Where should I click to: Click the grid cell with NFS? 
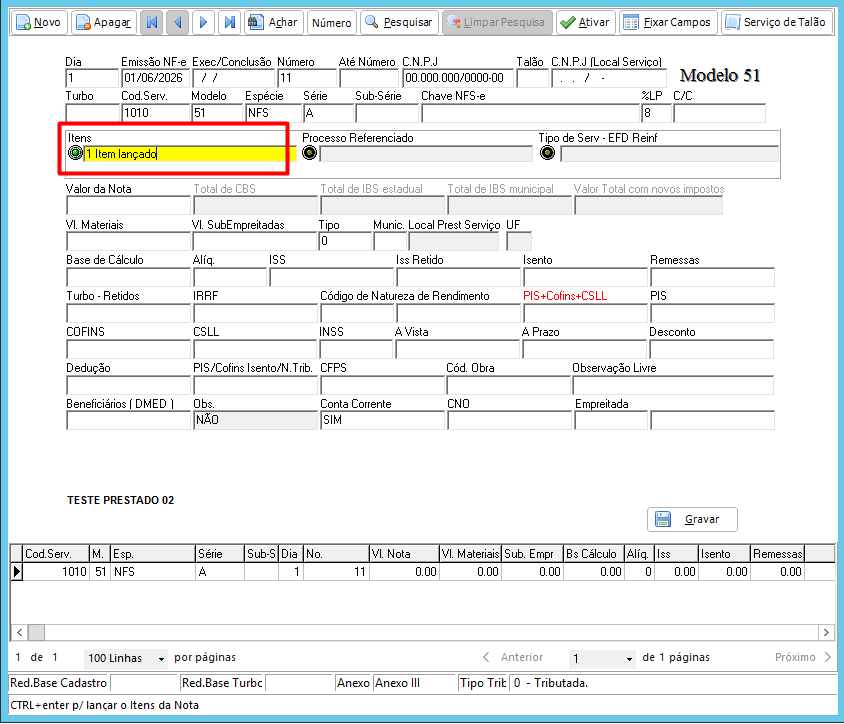tap(153, 572)
